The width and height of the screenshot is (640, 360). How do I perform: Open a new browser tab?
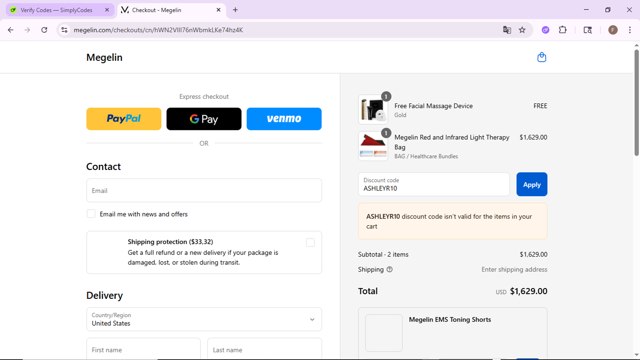click(x=235, y=10)
